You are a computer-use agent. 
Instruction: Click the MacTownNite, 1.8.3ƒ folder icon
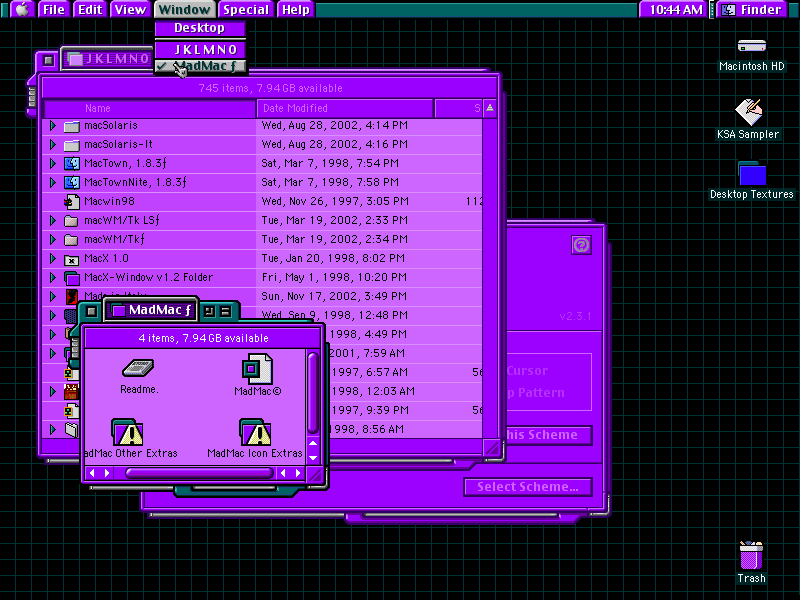71,183
